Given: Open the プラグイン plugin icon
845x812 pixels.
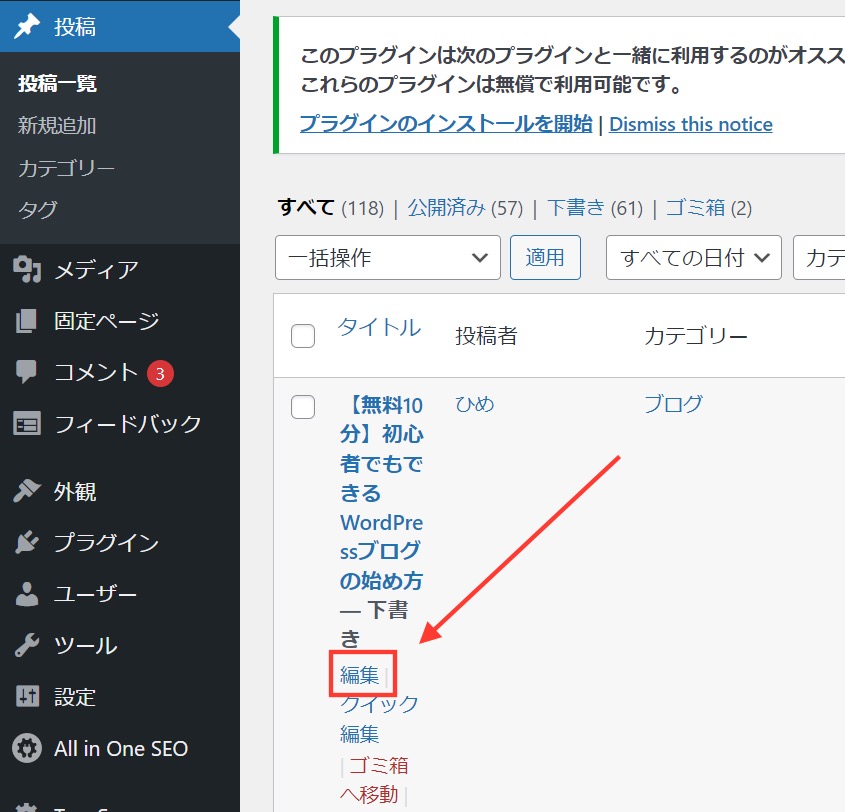Looking at the screenshot, I should (x=24, y=543).
